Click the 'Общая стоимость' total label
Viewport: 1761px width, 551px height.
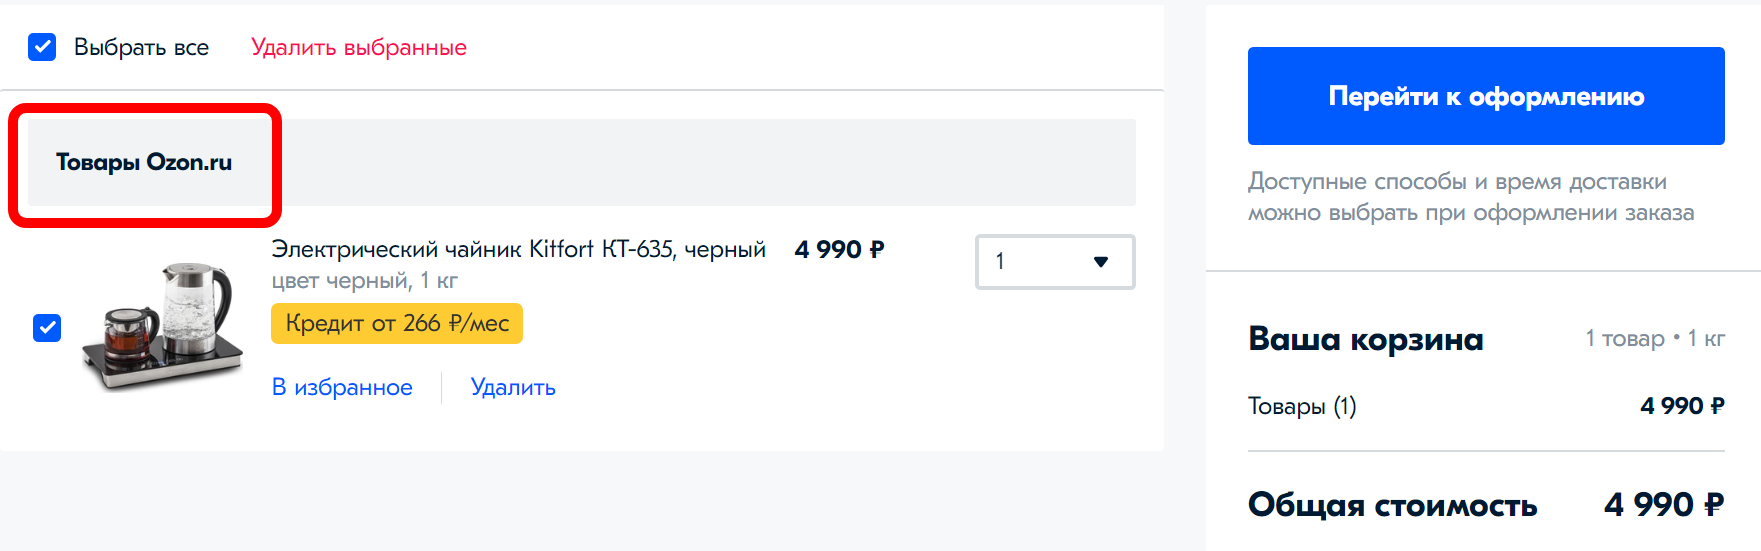[1392, 505]
